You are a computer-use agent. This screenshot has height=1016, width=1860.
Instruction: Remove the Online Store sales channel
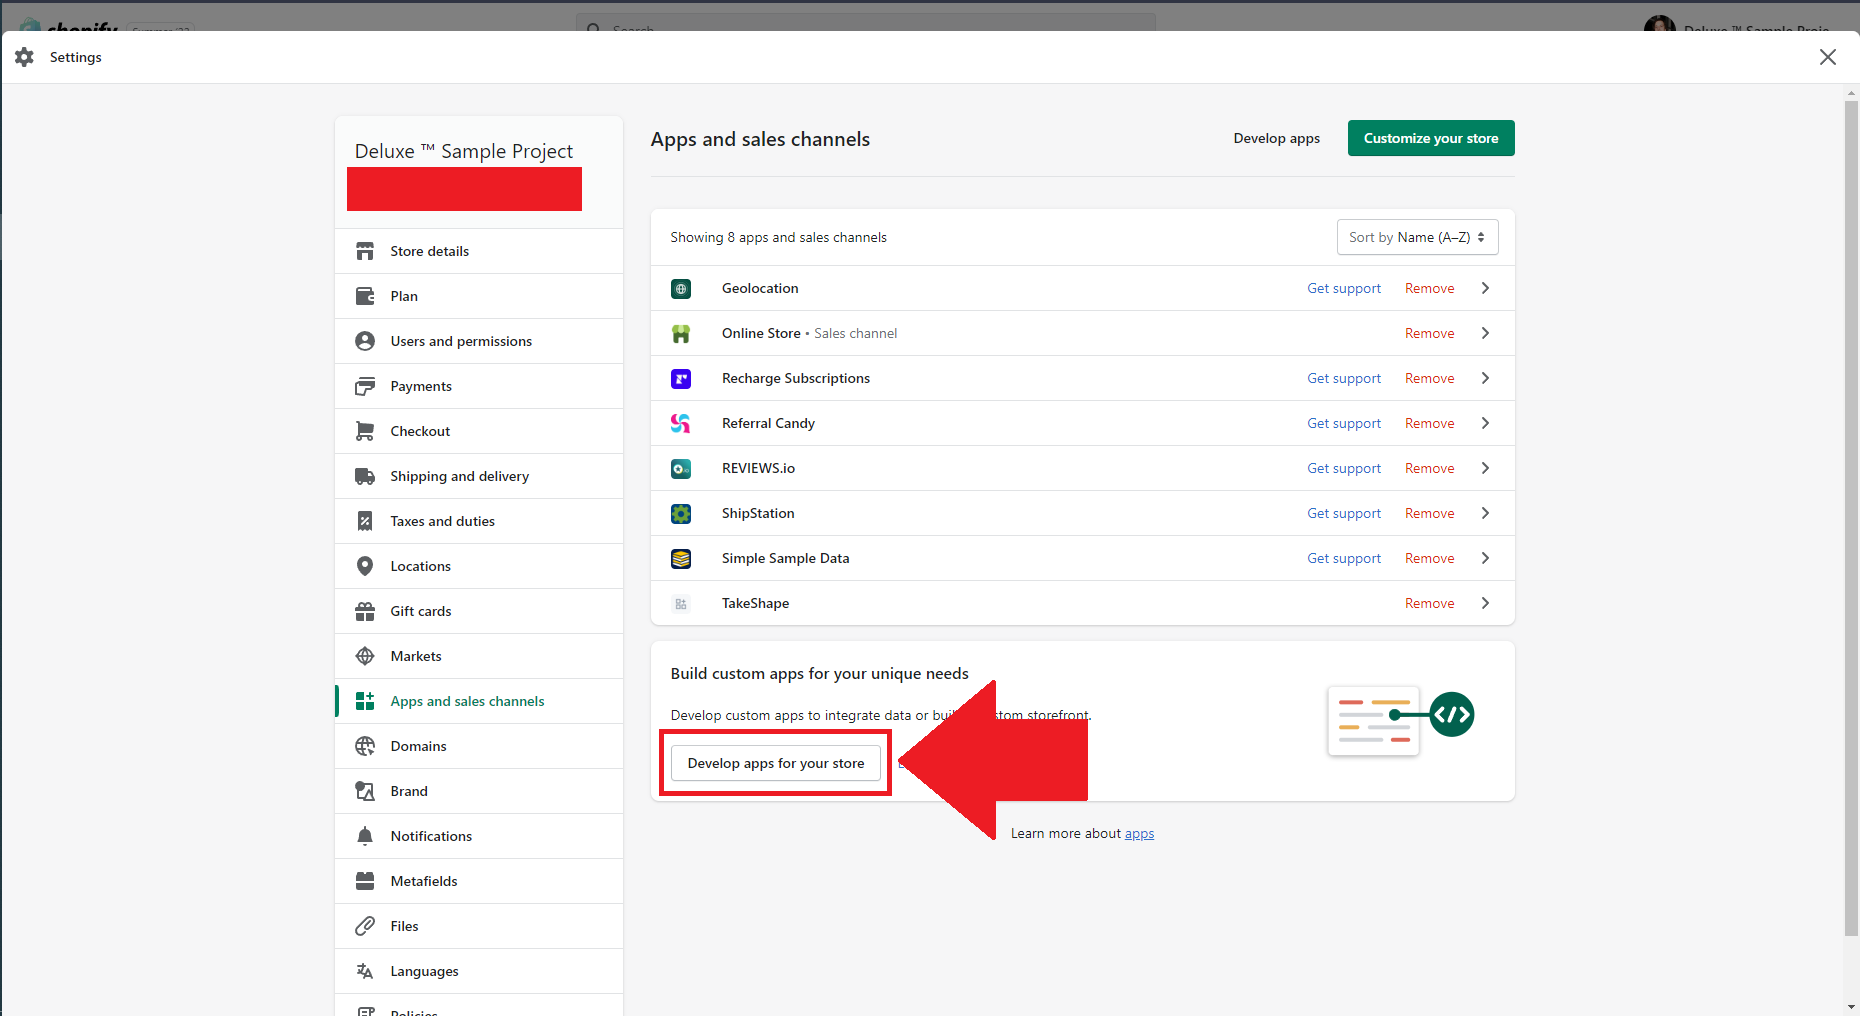1429,333
